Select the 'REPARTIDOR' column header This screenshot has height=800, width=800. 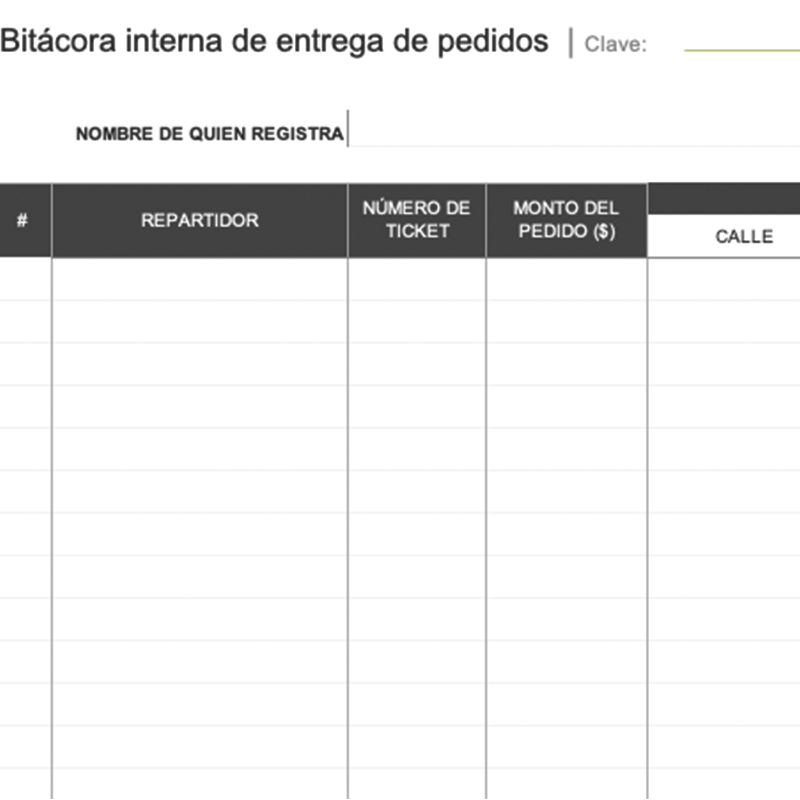point(199,221)
